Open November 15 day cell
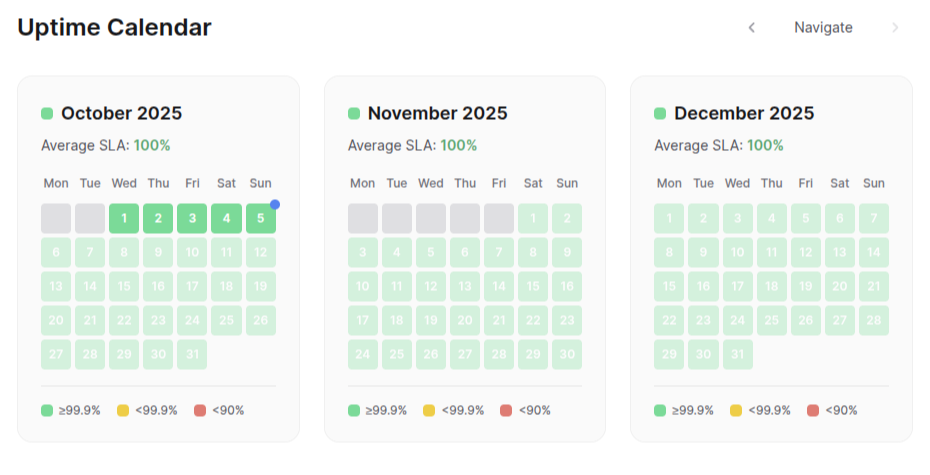The width and height of the screenshot is (930, 475). point(533,286)
